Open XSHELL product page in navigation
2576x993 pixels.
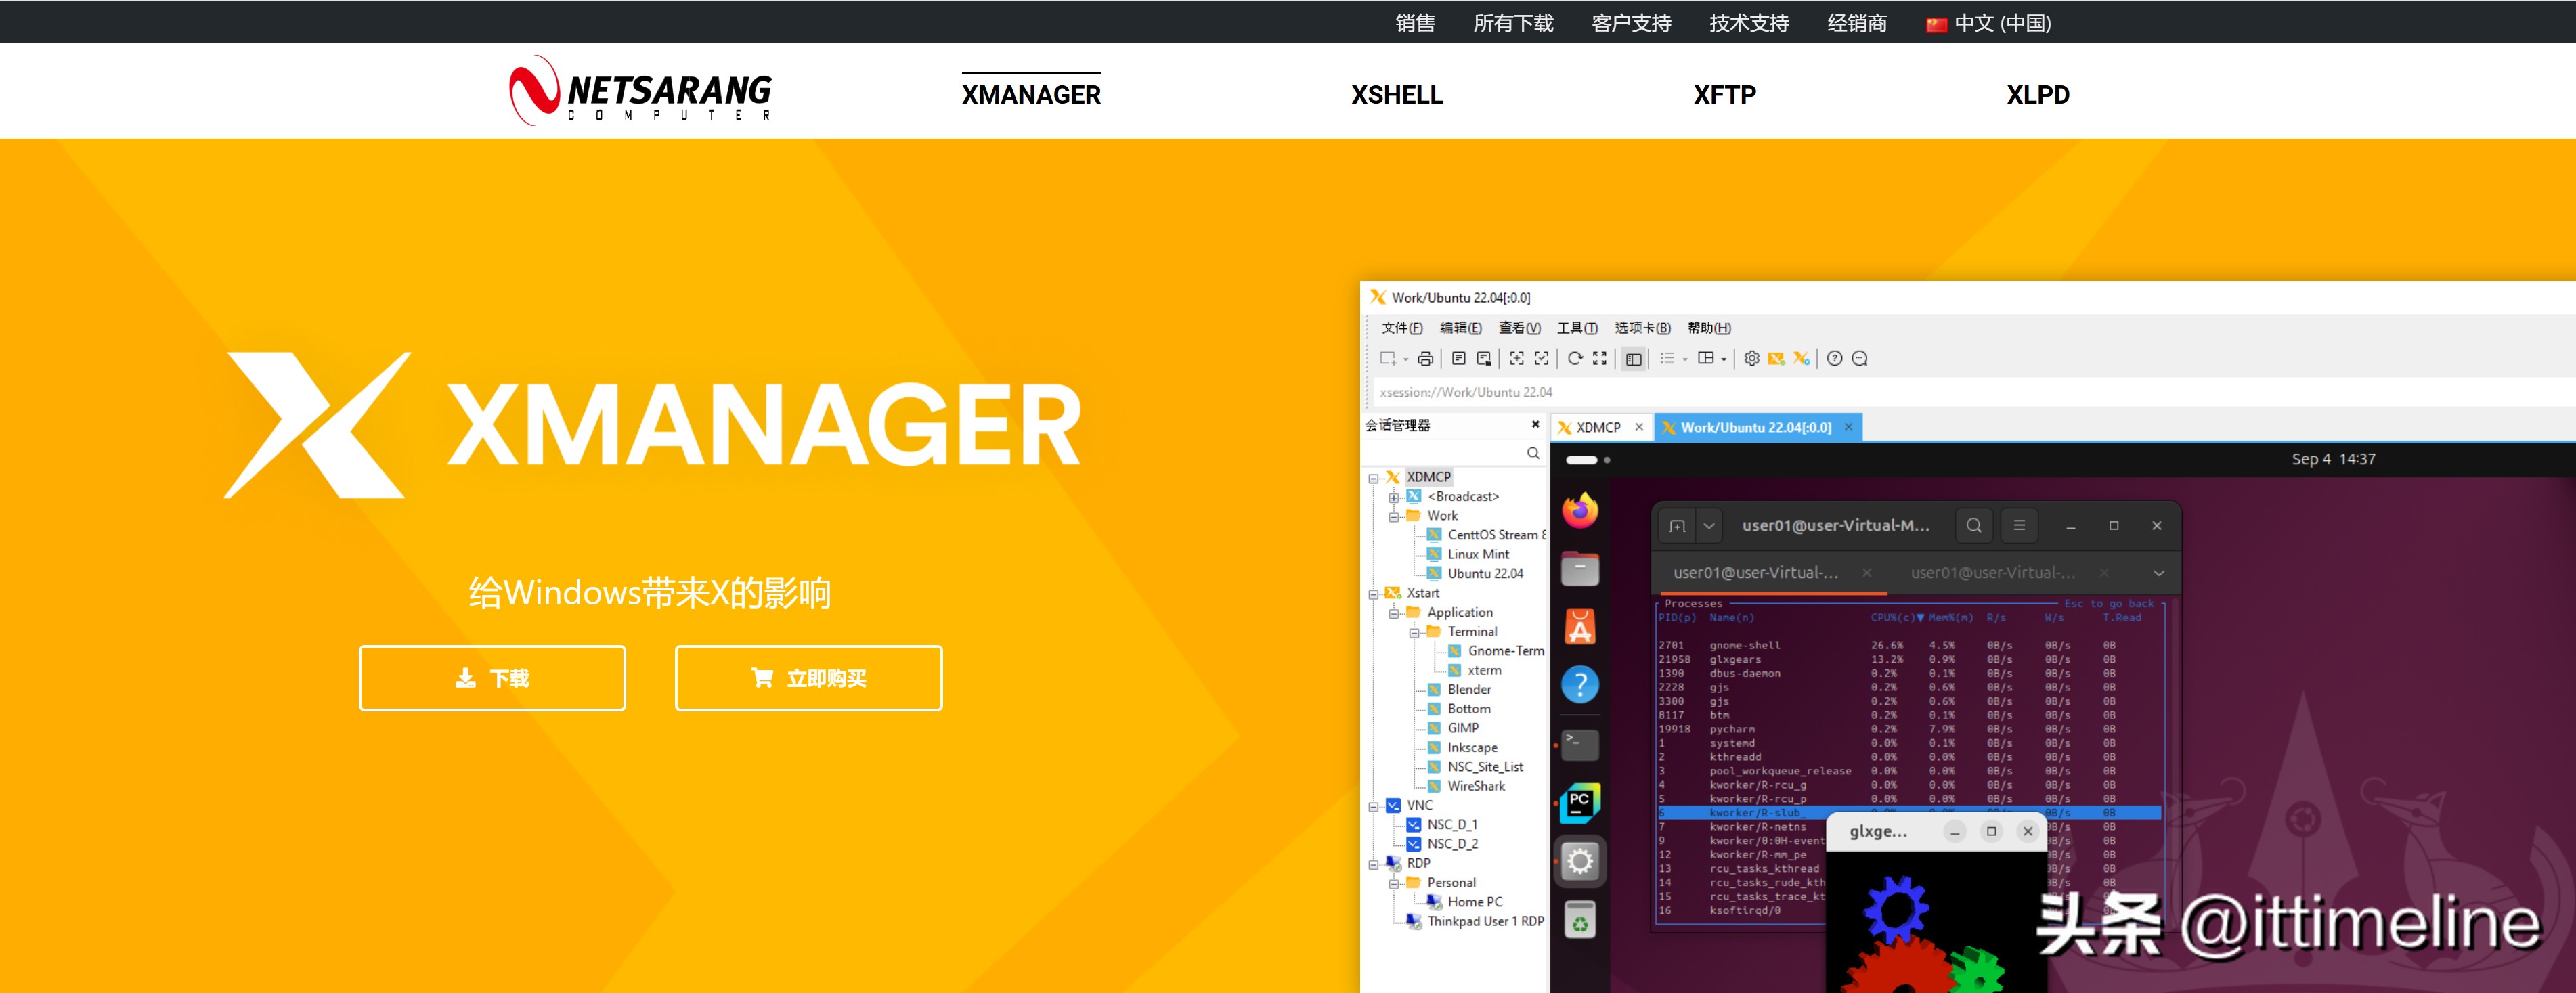pyautogui.click(x=1396, y=95)
